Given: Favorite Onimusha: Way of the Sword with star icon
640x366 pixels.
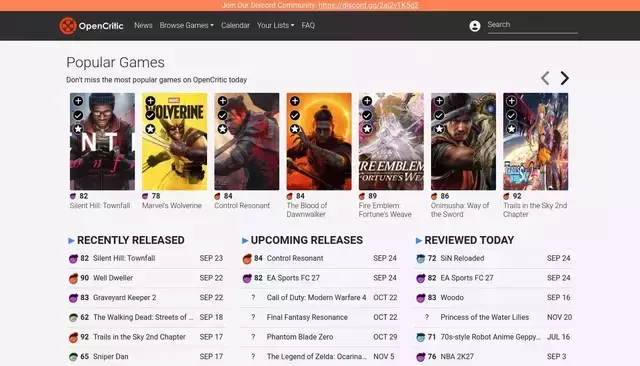Looking at the screenshot, I should tap(439, 129).
